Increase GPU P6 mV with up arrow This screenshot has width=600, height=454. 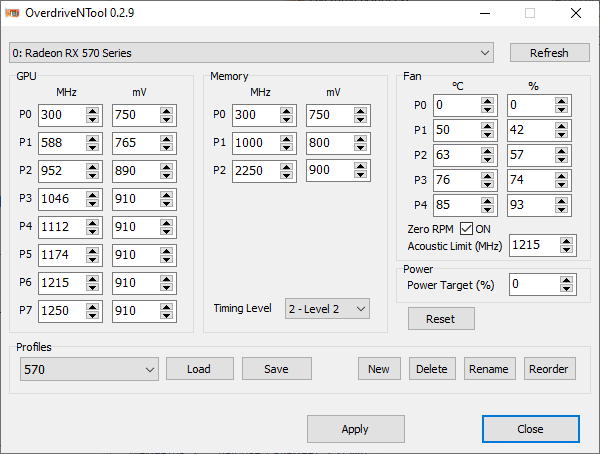(x=166, y=278)
